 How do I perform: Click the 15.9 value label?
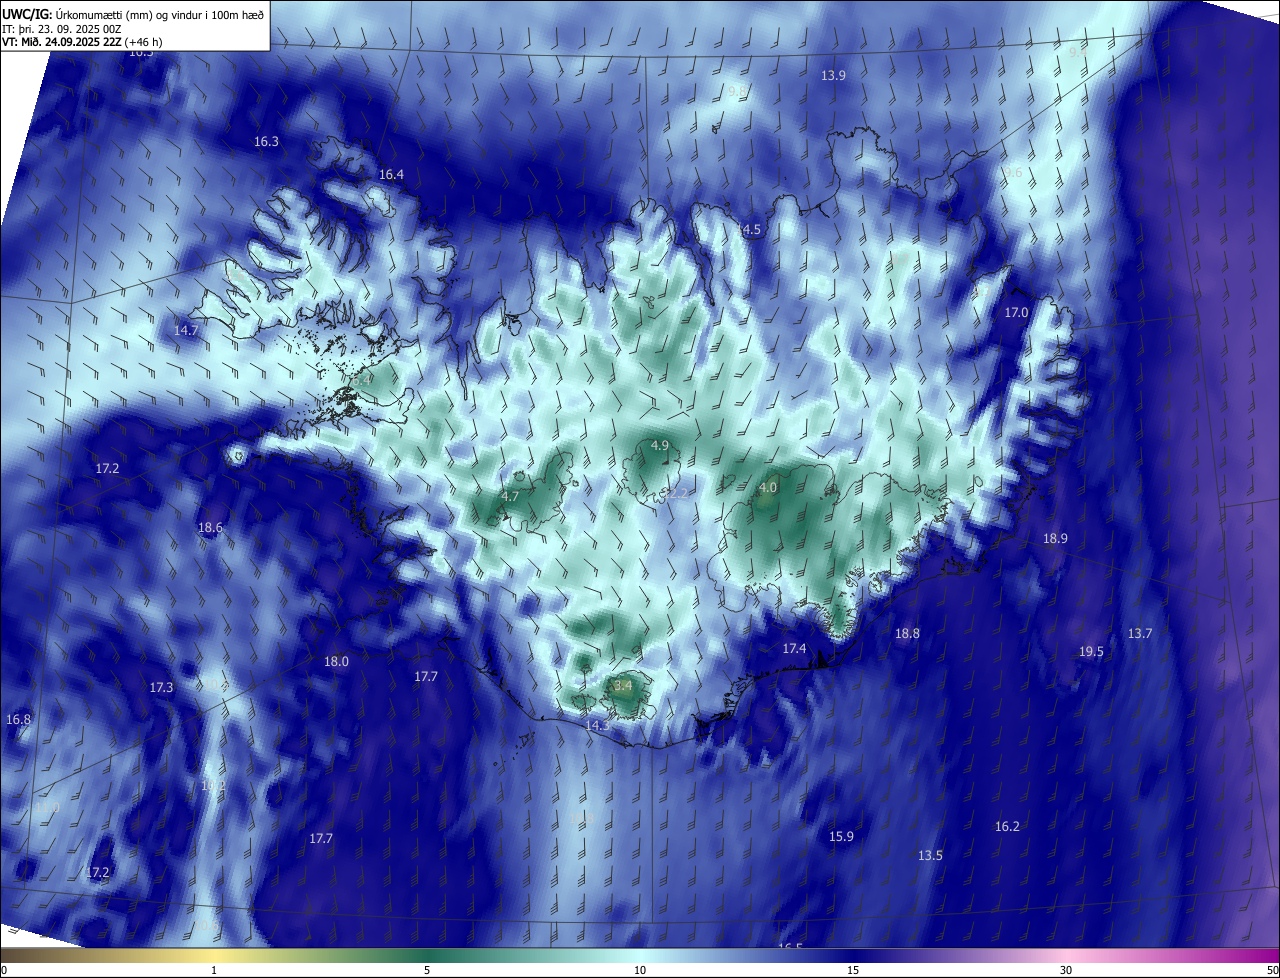(842, 837)
